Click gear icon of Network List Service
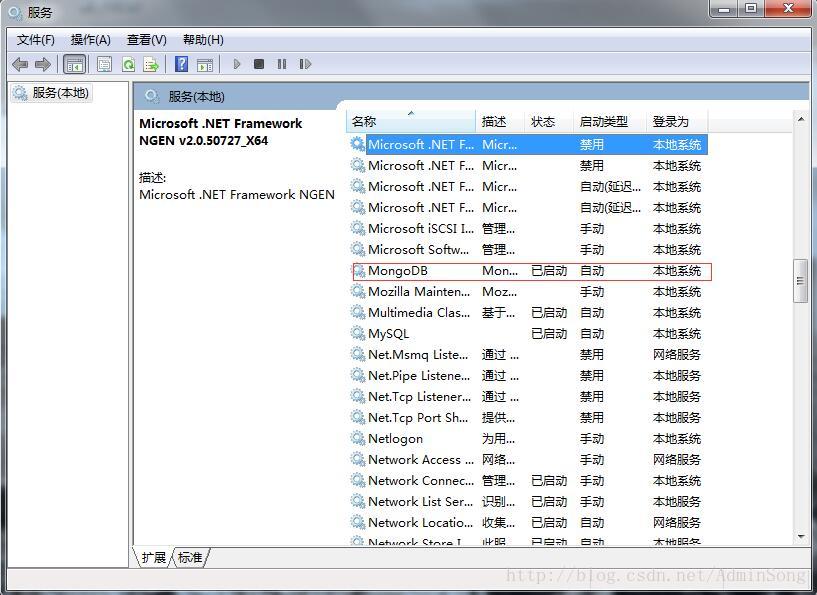Viewport: 817px width, 595px height. pos(358,501)
